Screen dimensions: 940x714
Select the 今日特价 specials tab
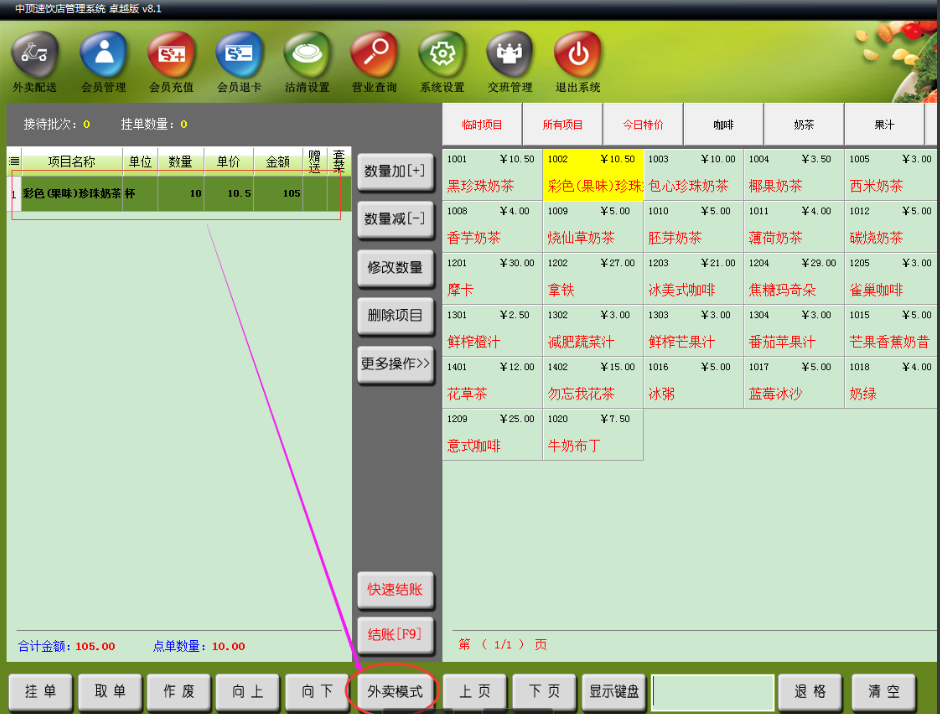click(x=643, y=125)
